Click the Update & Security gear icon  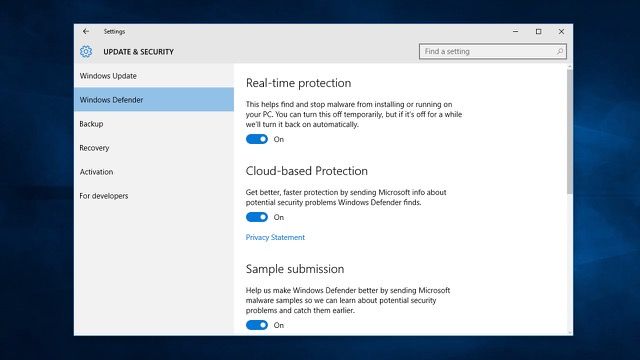pos(86,51)
